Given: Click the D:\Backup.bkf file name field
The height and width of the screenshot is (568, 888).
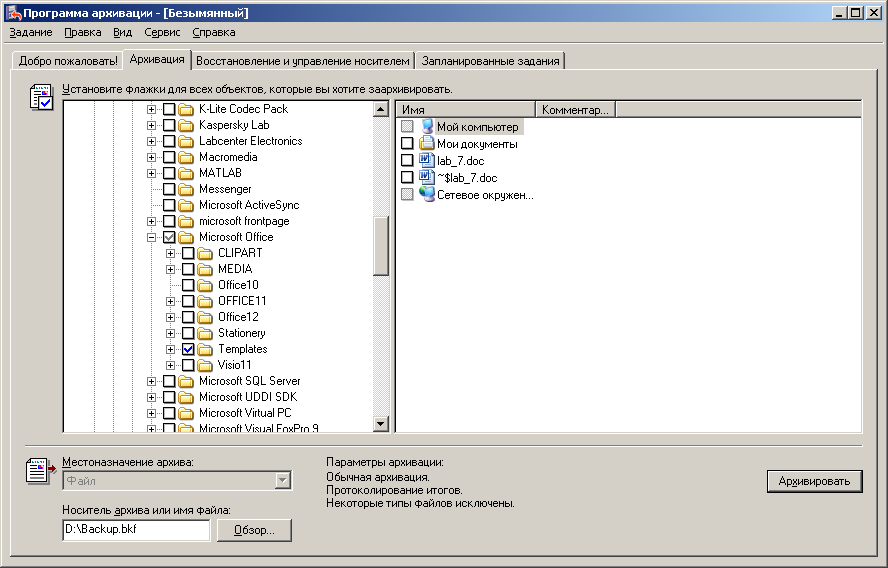Looking at the screenshot, I should (x=136, y=529).
